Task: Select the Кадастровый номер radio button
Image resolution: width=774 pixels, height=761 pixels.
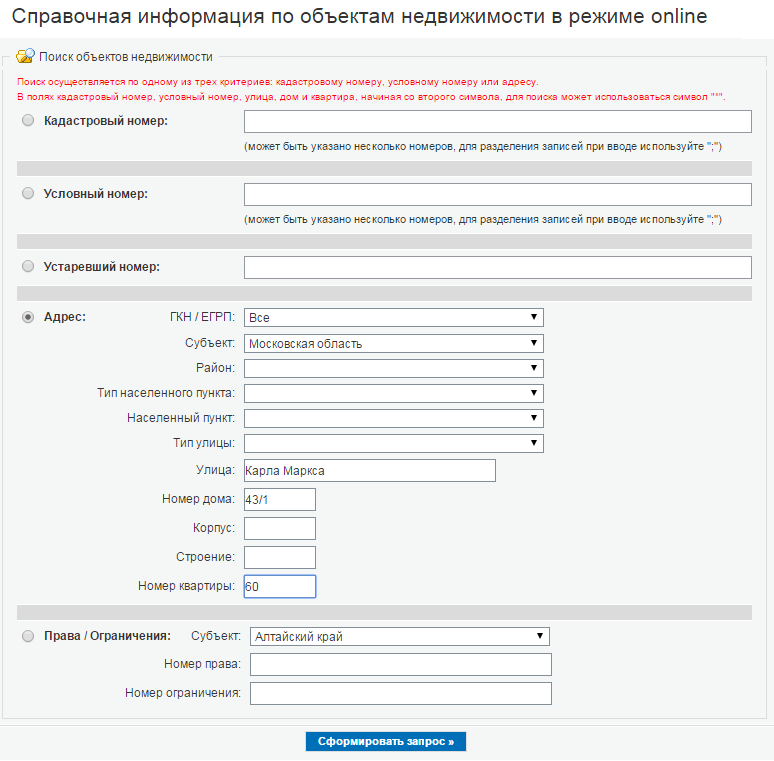Action: 28,120
